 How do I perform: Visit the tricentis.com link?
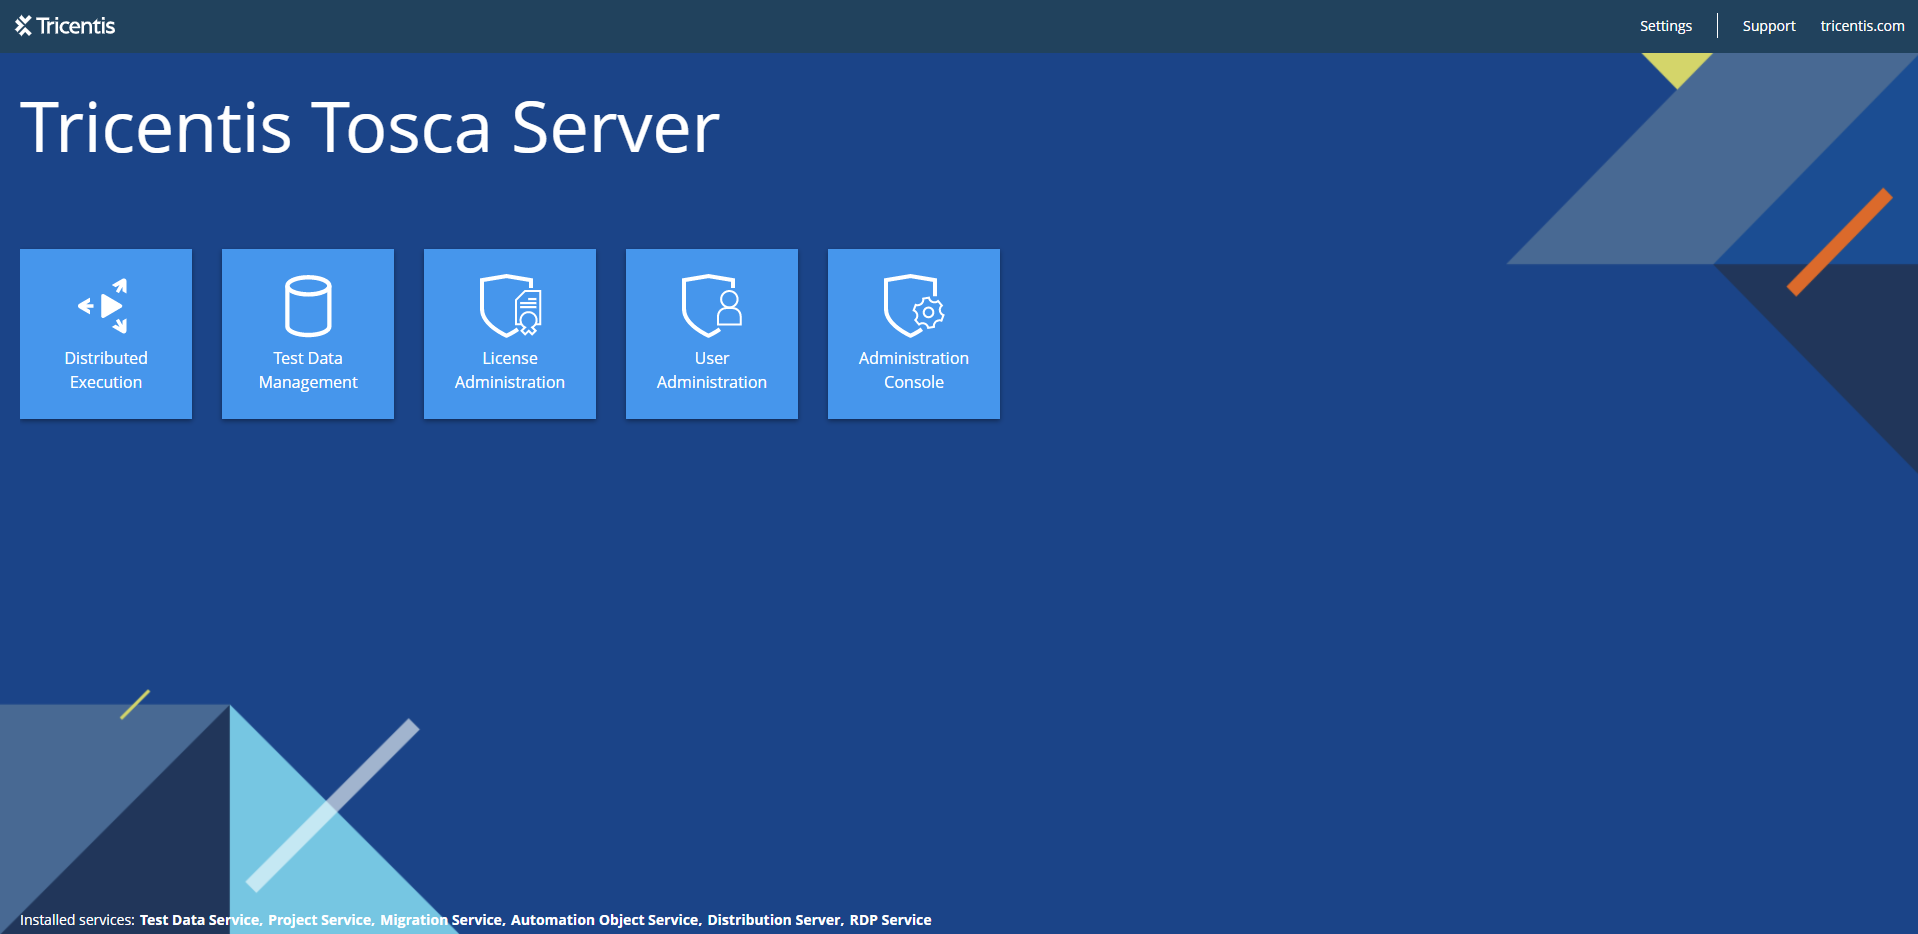click(x=1861, y=26)
